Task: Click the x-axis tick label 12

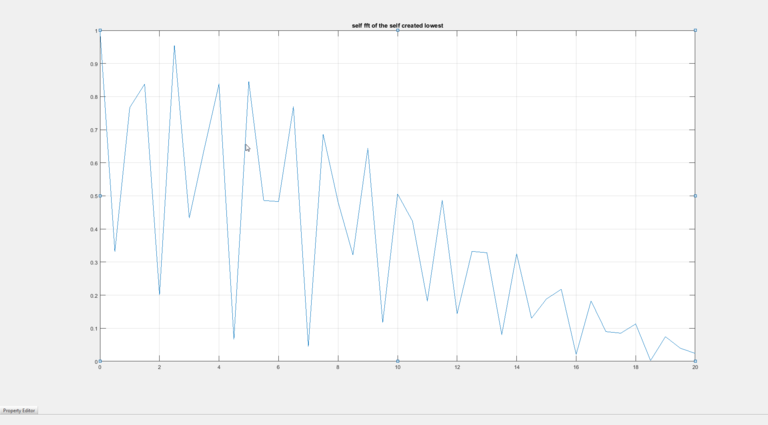Action: pyautogui.click(x=457, y=368)
